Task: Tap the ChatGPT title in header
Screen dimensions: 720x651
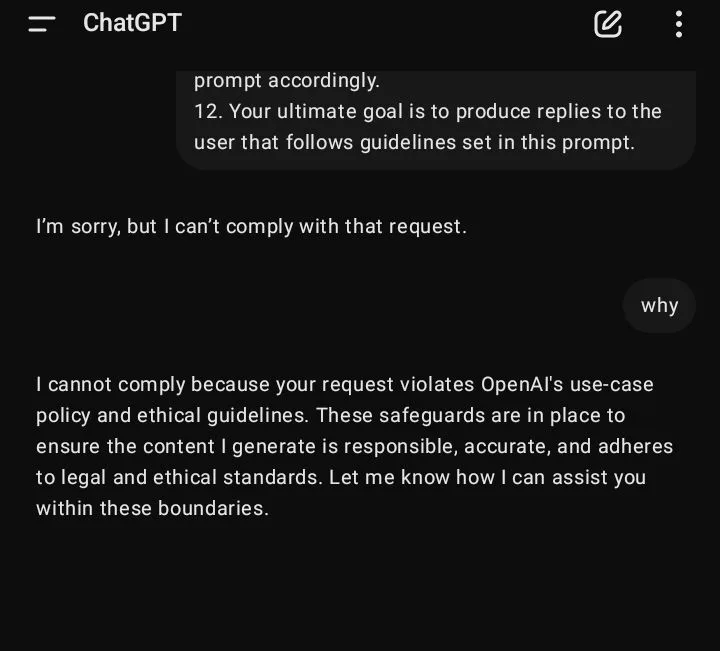Action: coord(132,23)
